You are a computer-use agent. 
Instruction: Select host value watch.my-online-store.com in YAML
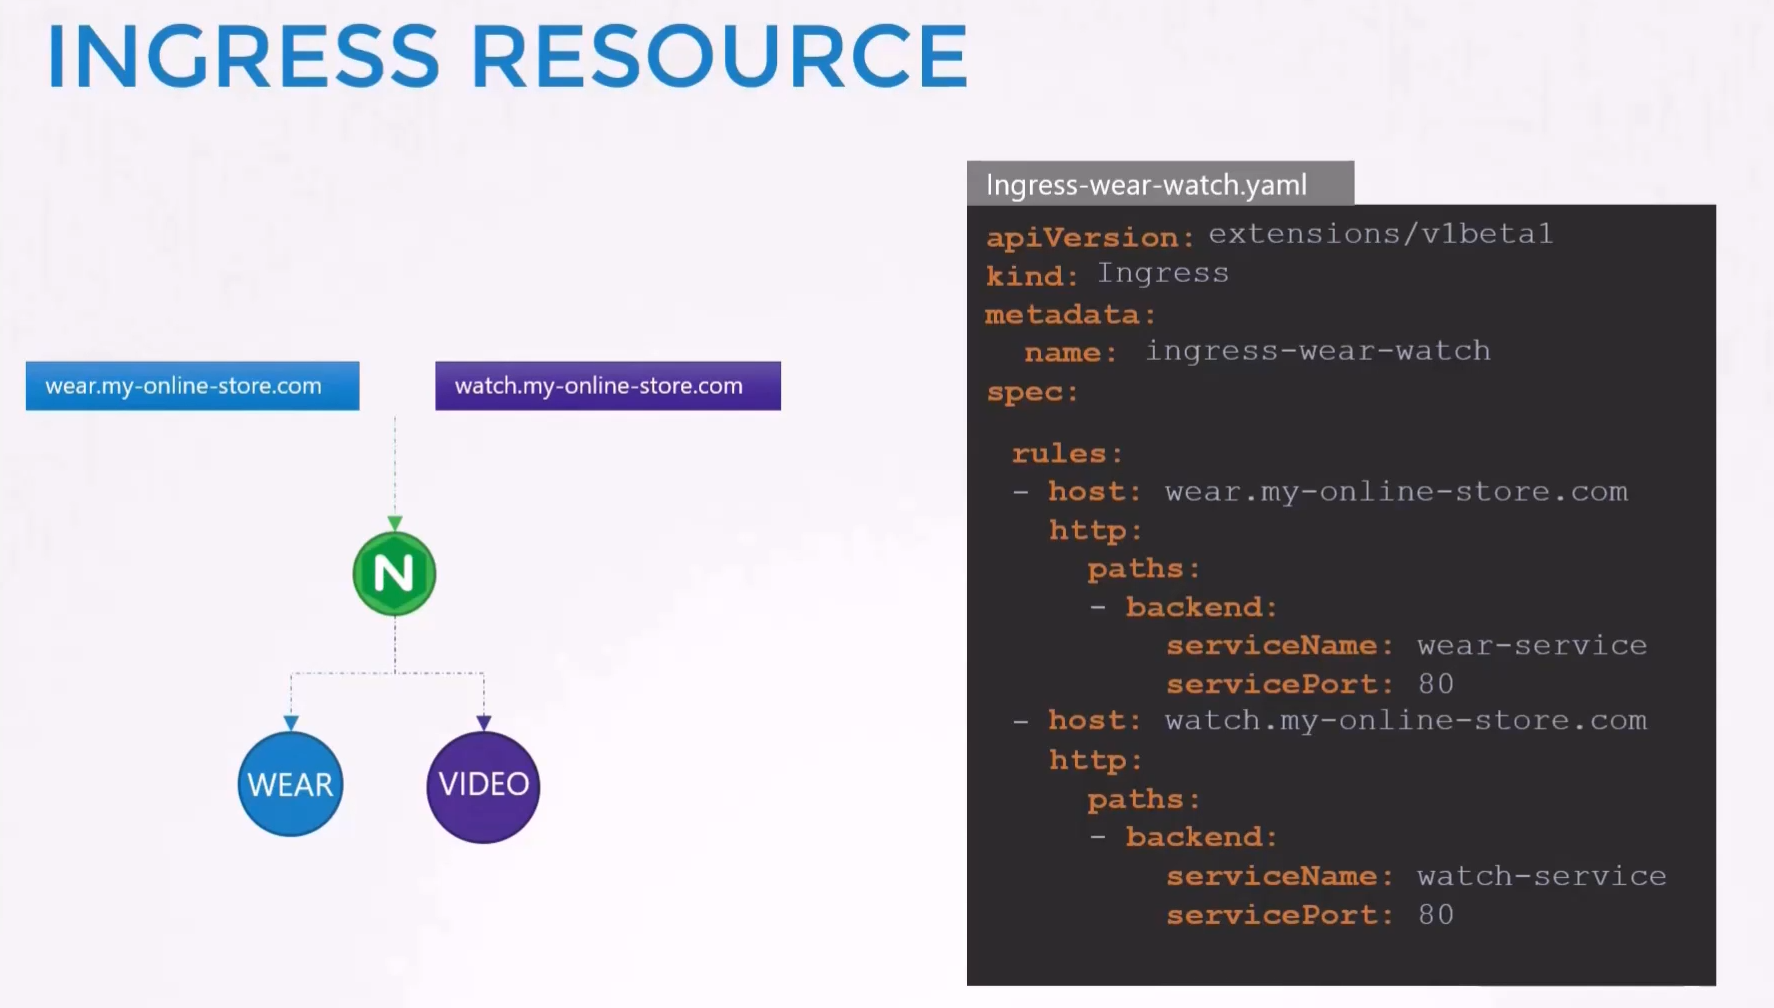pos(1405,721)
